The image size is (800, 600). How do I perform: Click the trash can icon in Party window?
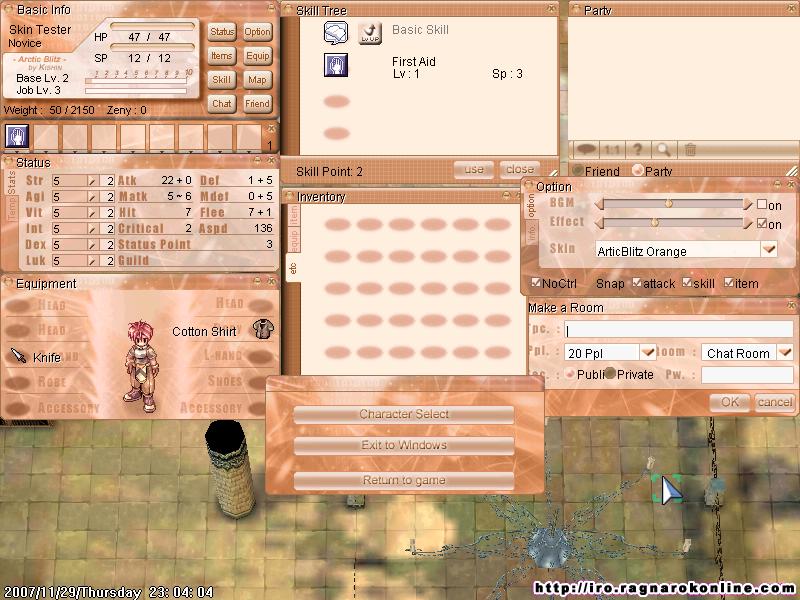[690, 149]
